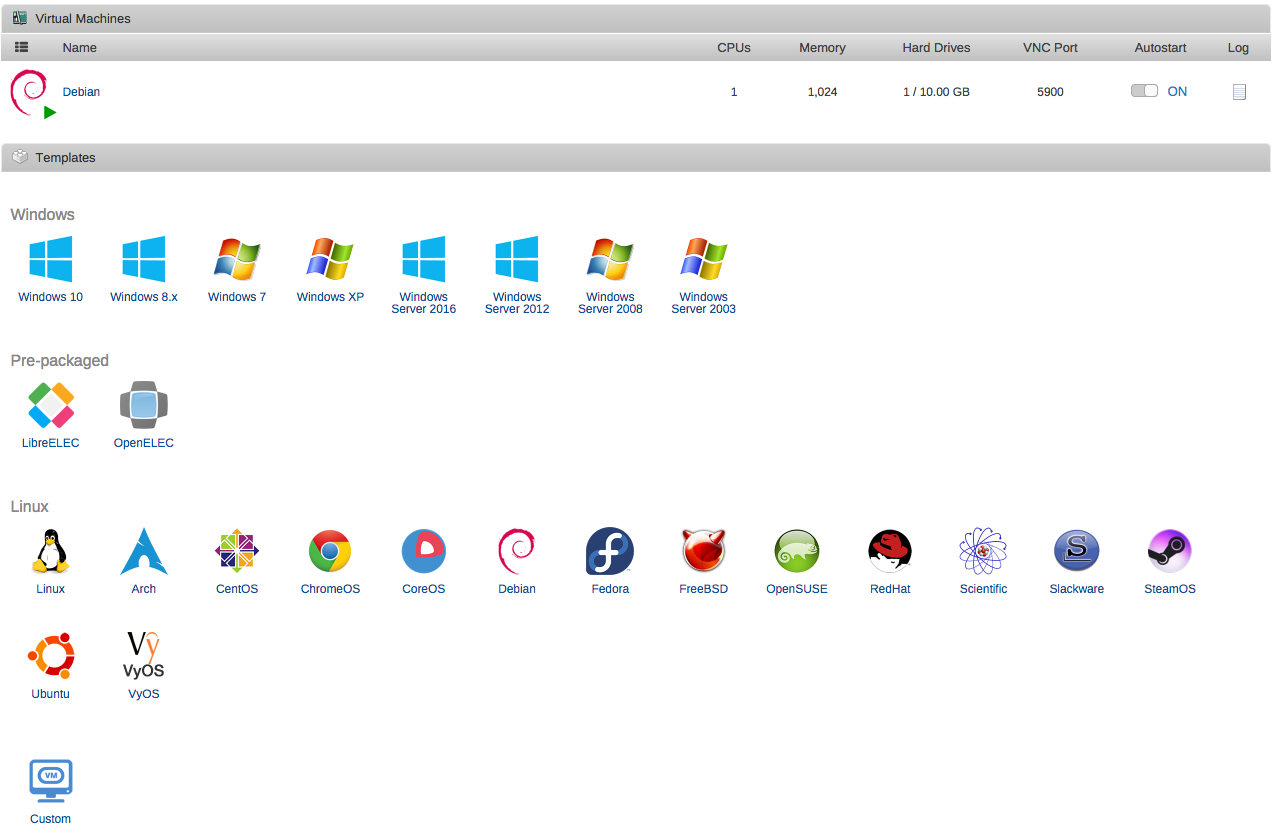Viewport: 1276px width, 836px height.
Task: Toggle Autostart off for Debian
Action: 1144,90
